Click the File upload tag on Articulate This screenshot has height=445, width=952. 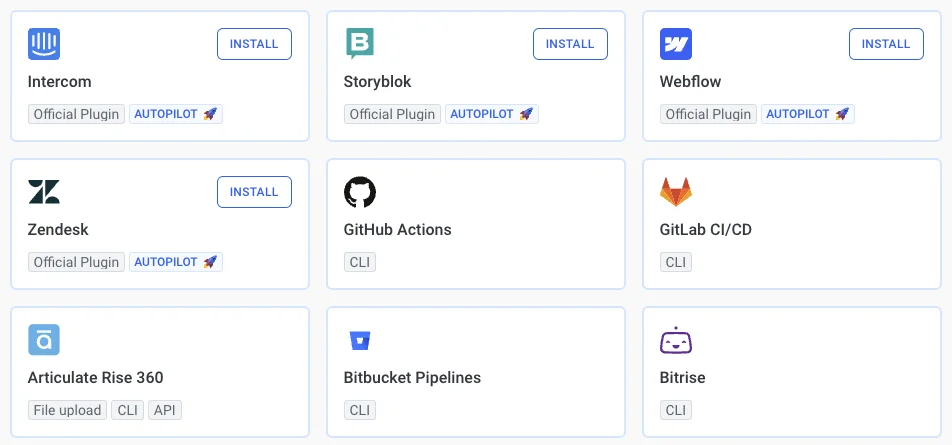point(67,410)
